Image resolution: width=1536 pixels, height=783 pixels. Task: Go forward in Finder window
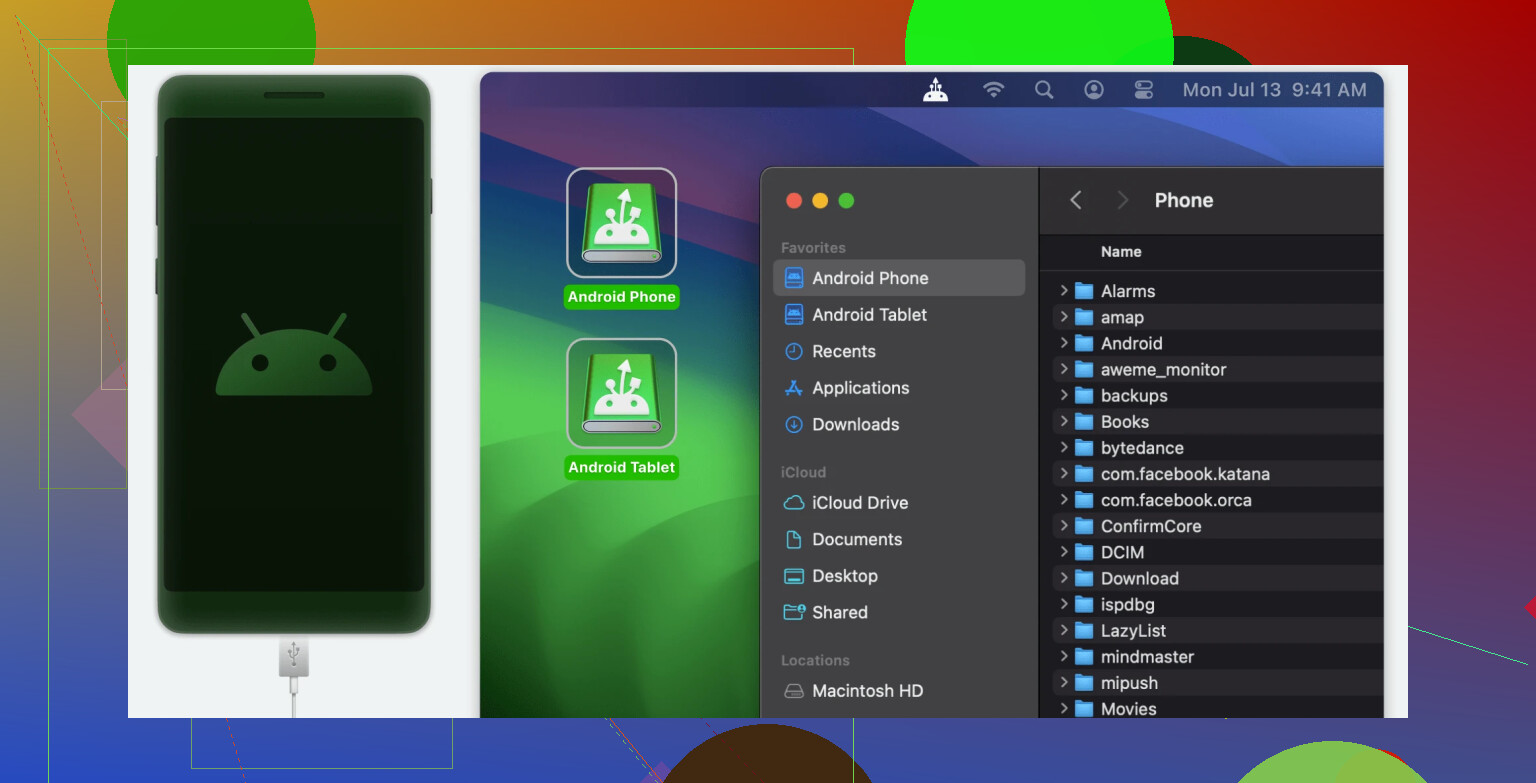1122,200
